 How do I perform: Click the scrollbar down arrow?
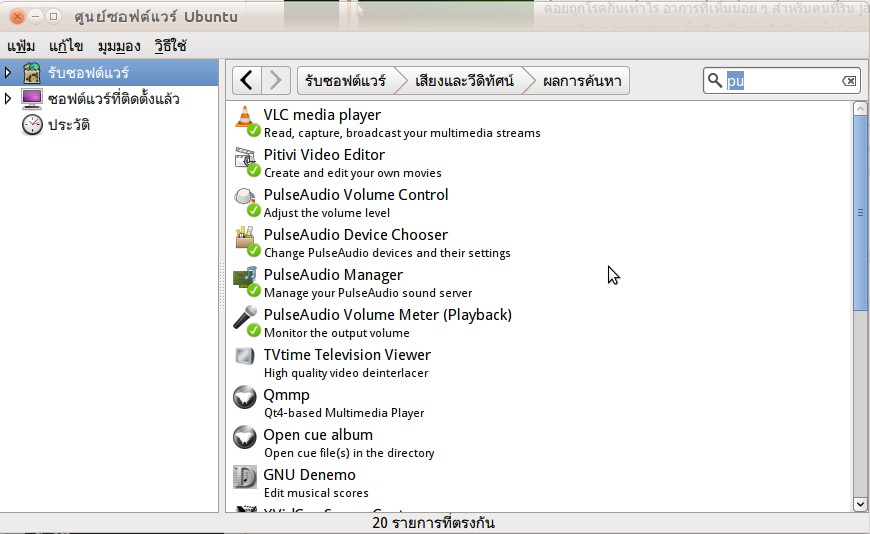[x=860, y=505]
